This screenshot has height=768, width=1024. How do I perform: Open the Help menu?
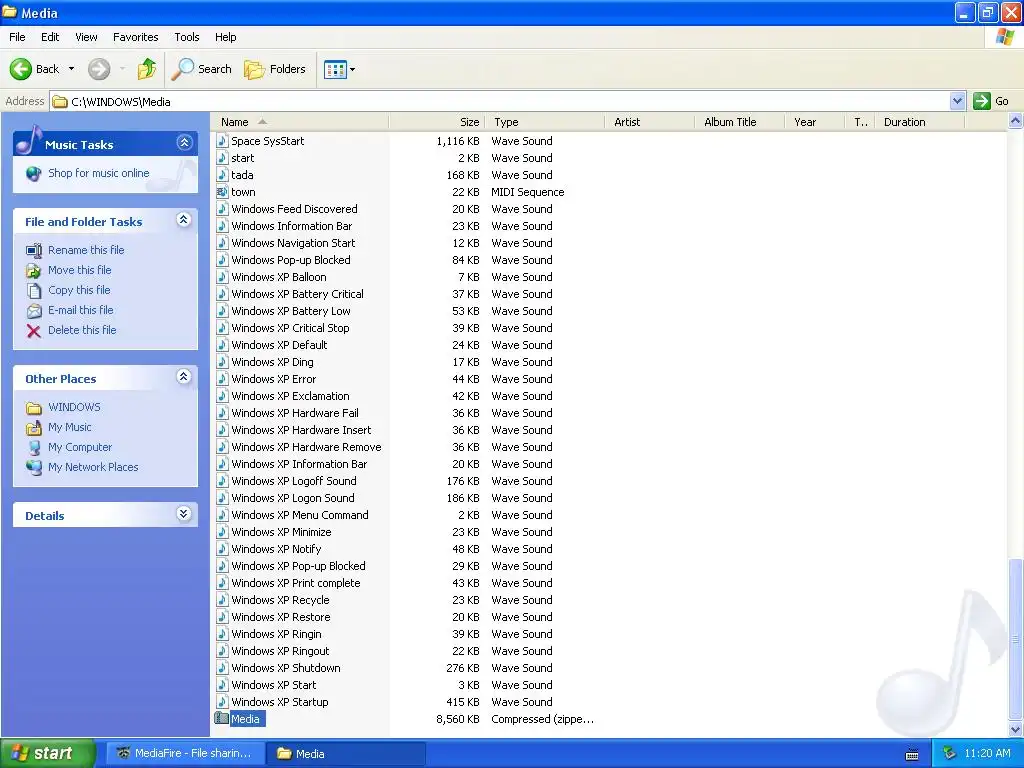point(225,37)
